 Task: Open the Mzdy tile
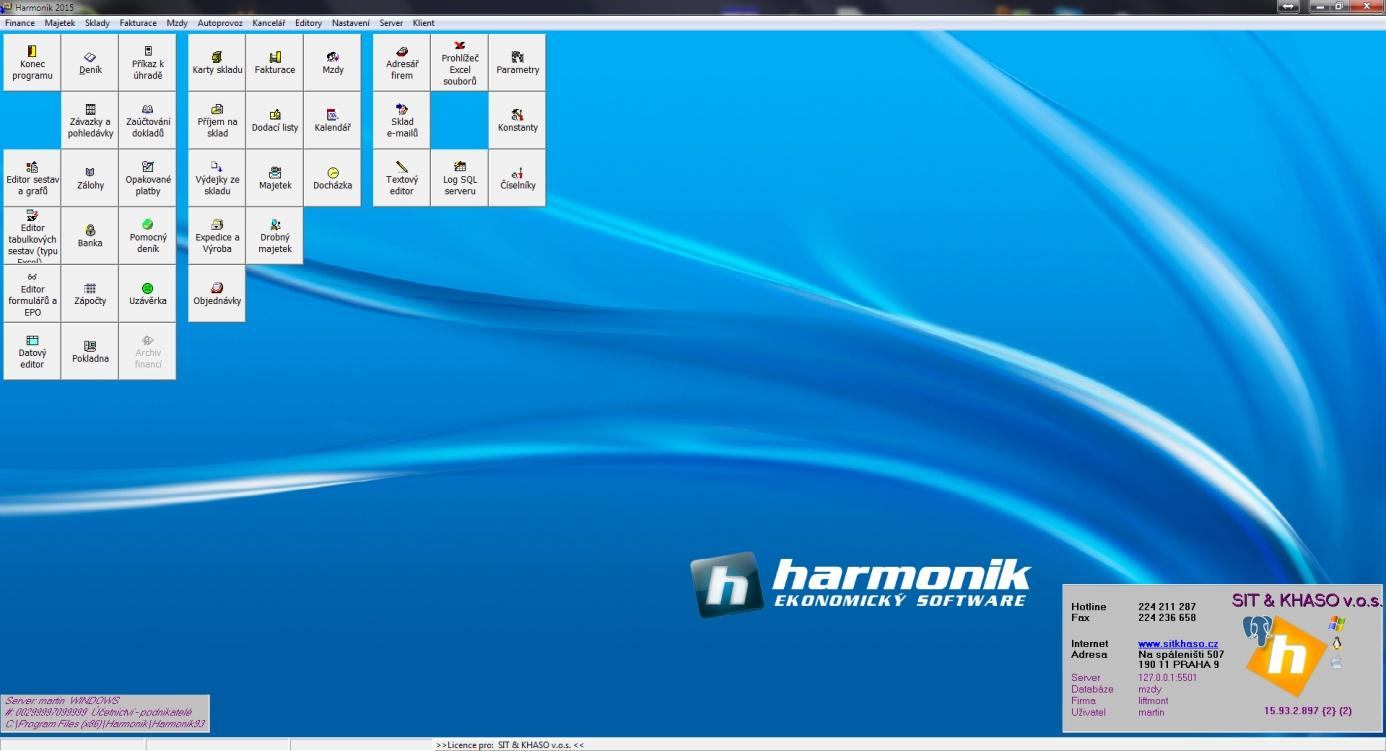(332, 63)
